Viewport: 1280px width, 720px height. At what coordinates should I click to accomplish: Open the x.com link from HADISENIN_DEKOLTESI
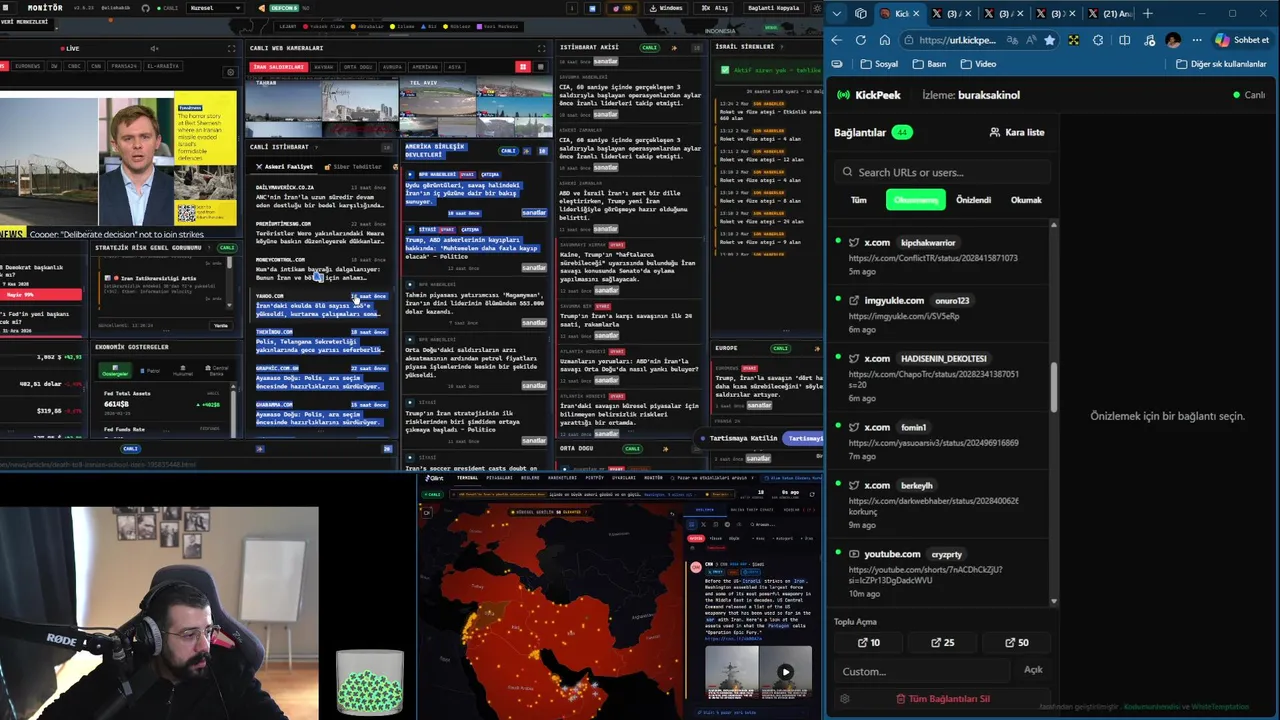point(933,378)
